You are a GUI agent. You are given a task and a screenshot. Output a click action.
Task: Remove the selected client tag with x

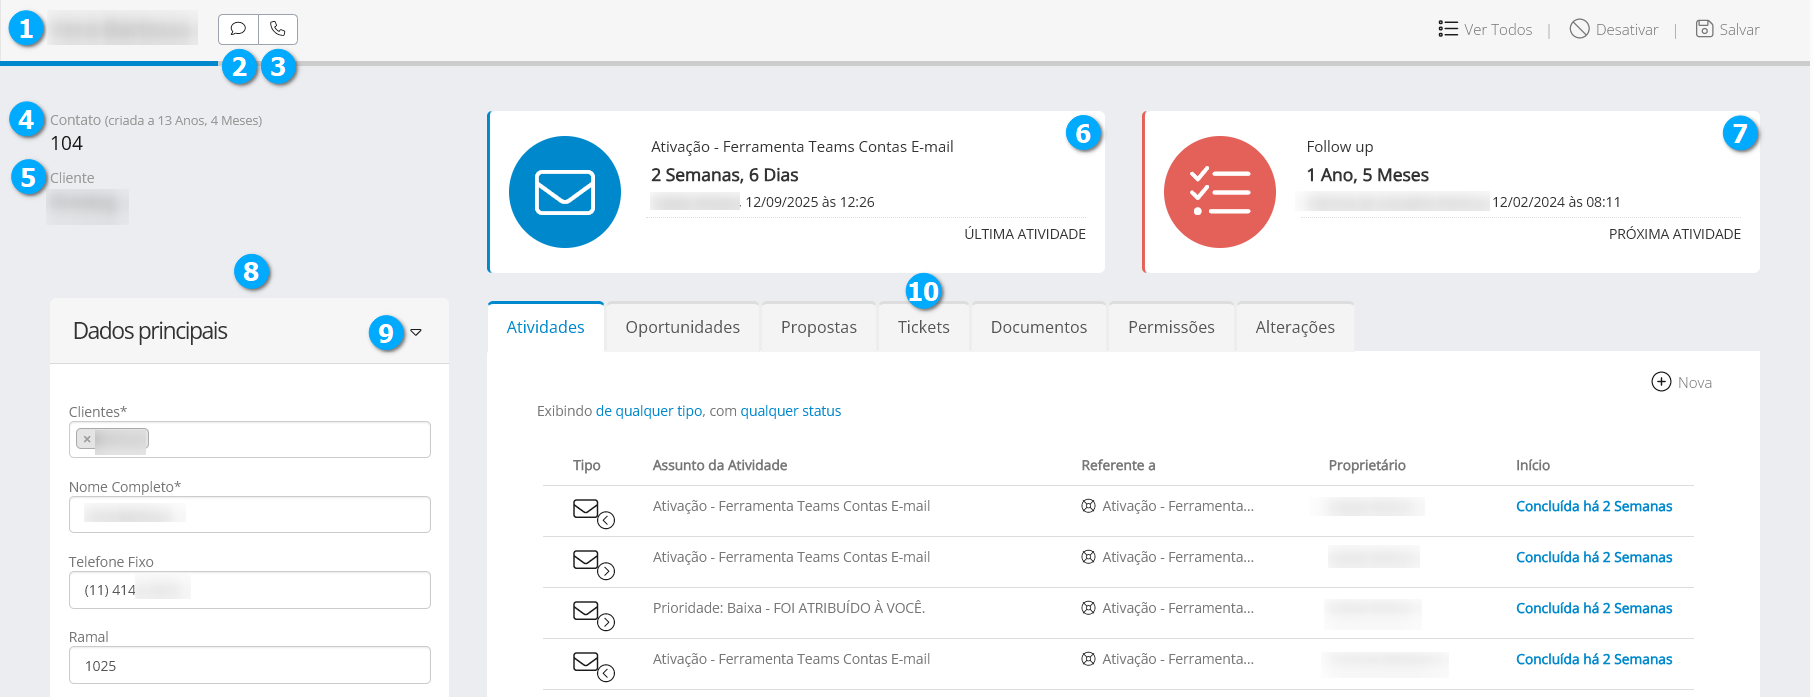[87, 439]
